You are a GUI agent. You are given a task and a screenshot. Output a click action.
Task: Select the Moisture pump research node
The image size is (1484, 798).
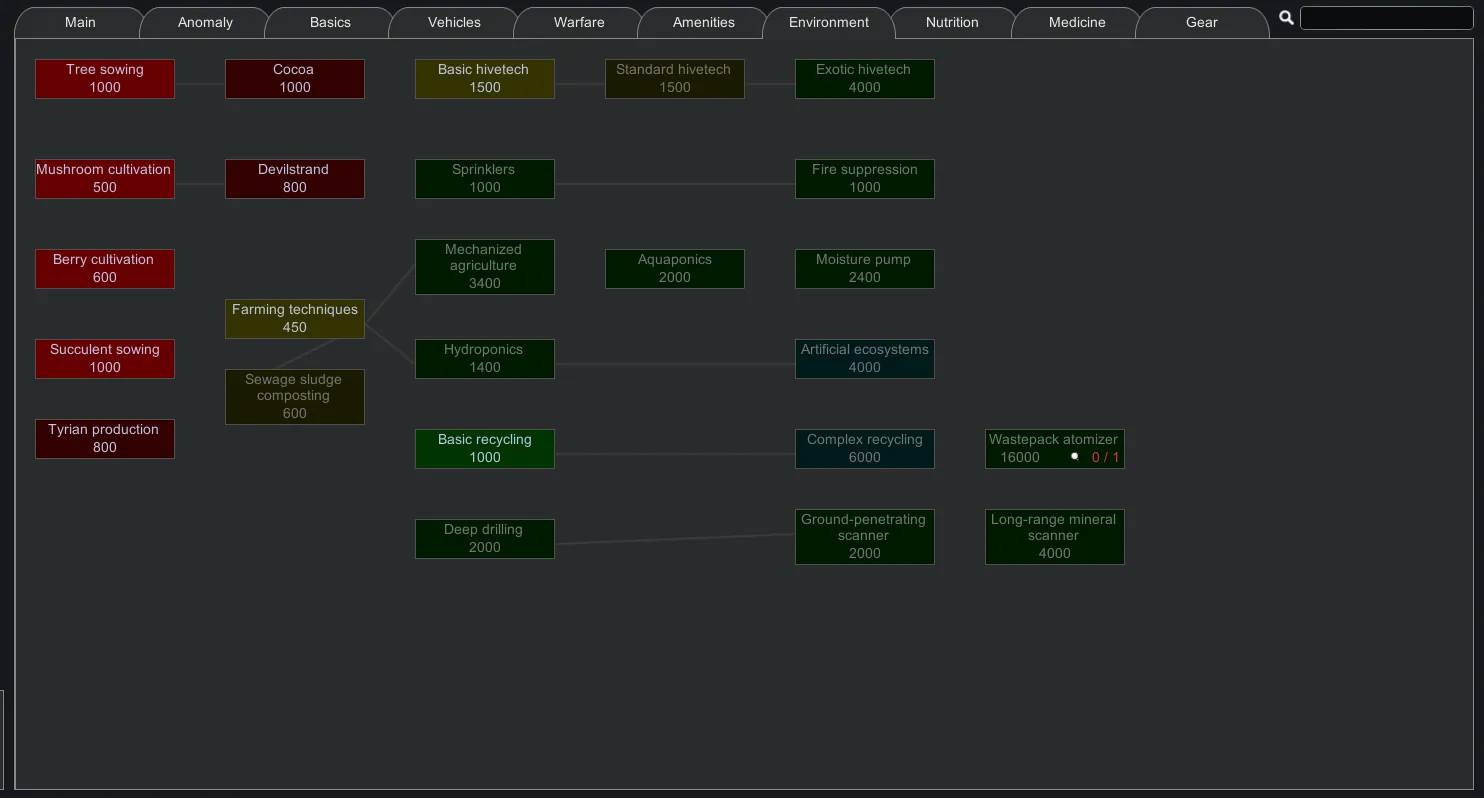865,269
